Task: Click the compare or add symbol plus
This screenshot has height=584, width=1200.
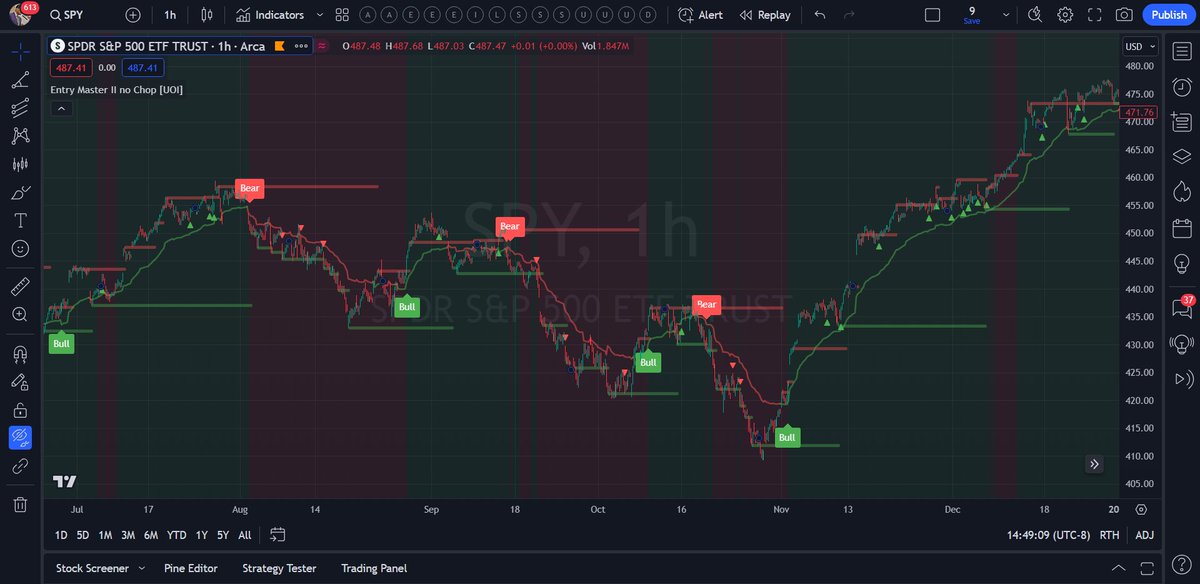Action: coord(133,15)
